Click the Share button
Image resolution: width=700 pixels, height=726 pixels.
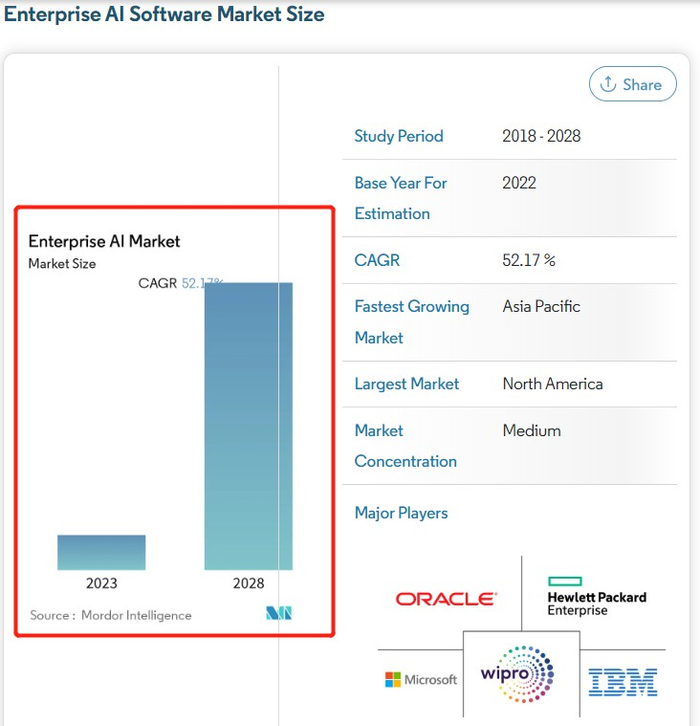(632, 85)
